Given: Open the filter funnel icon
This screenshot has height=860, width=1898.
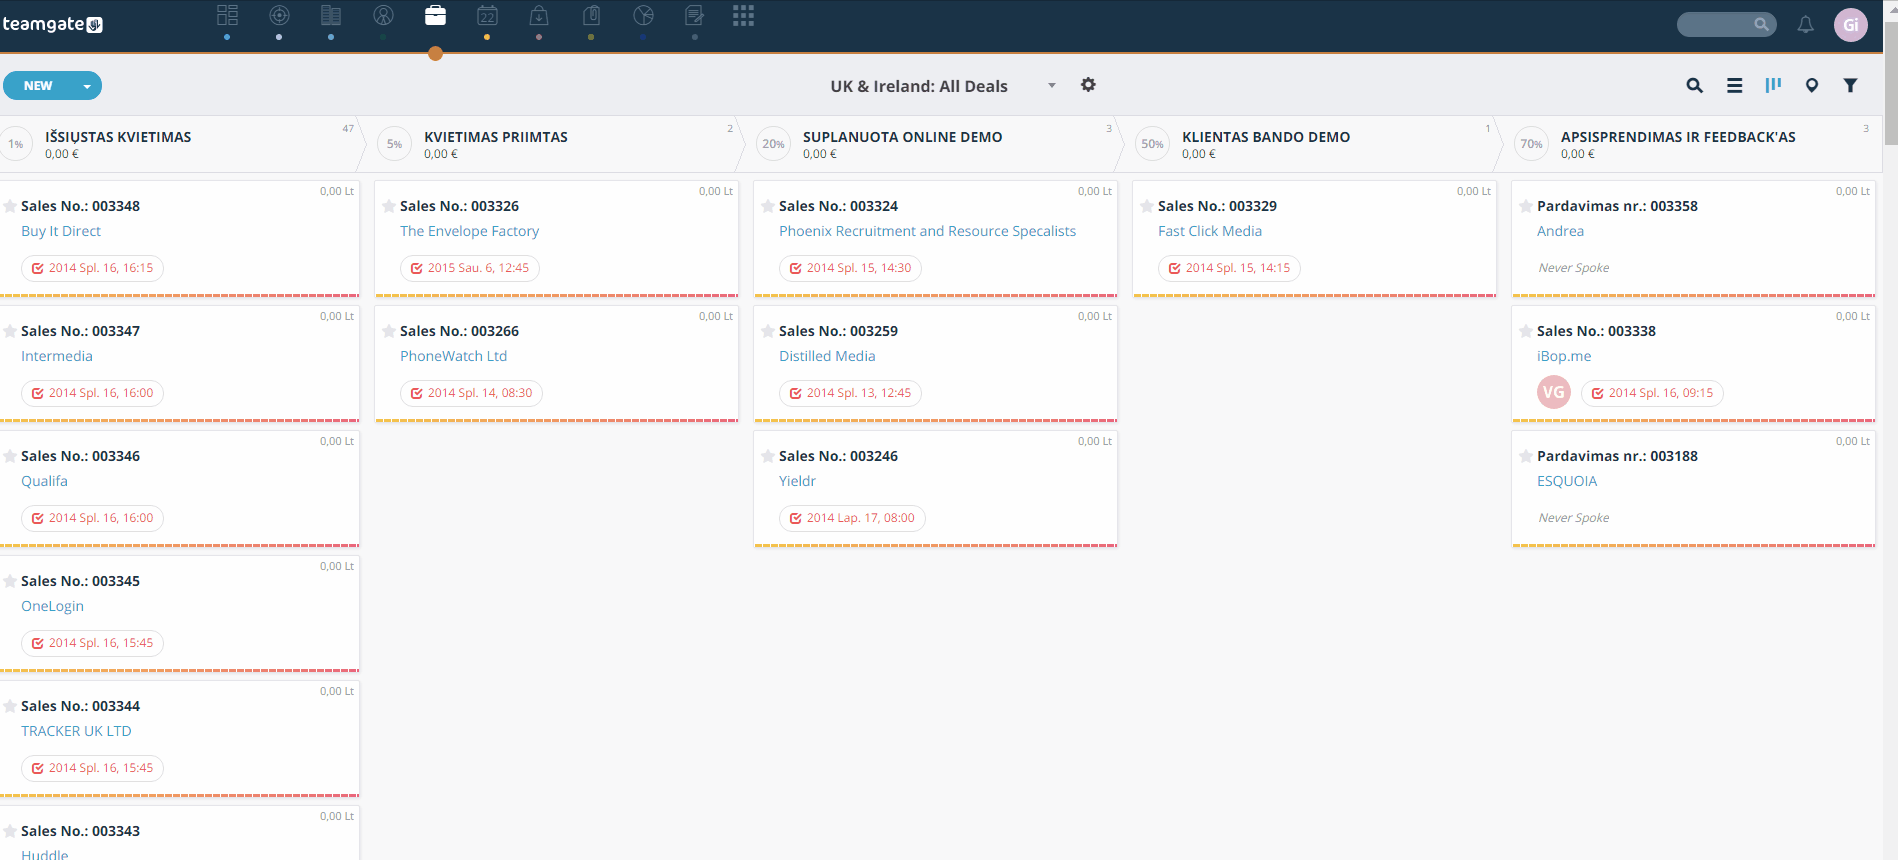Looking at the screenshot, I should coord(1850,86).
